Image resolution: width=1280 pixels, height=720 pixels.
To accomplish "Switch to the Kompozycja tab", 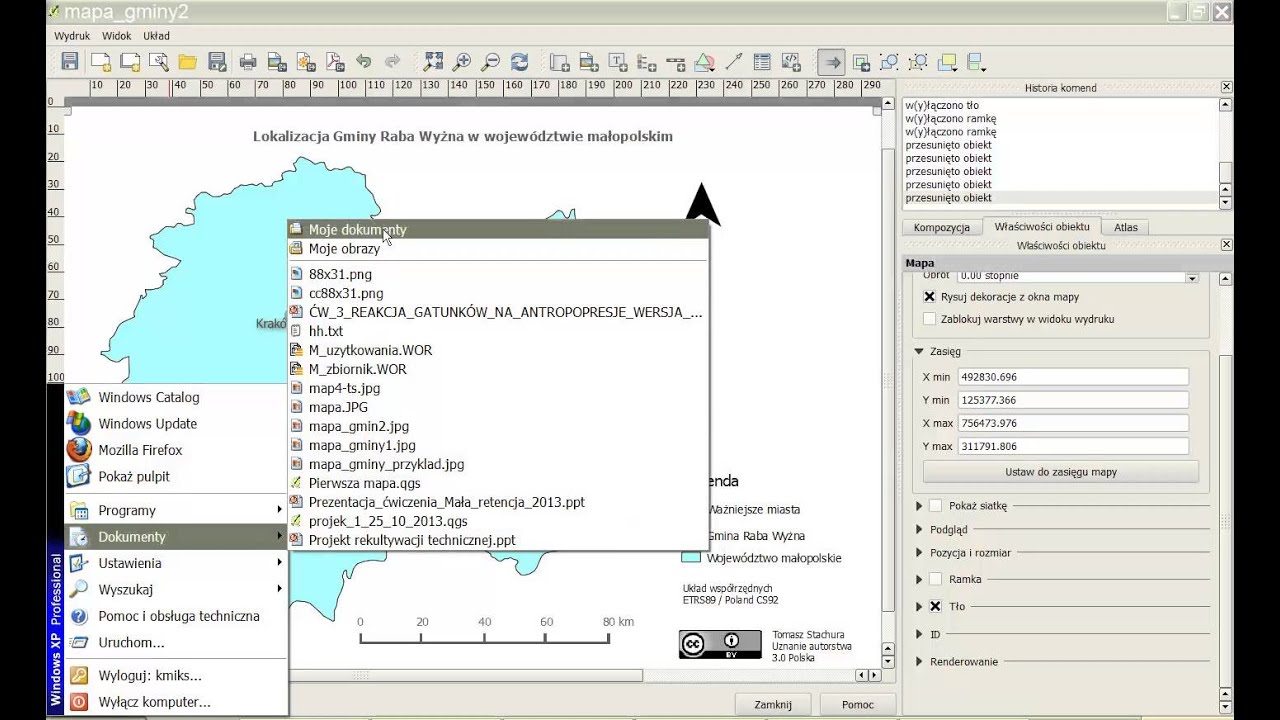I will tap(942, 227).
